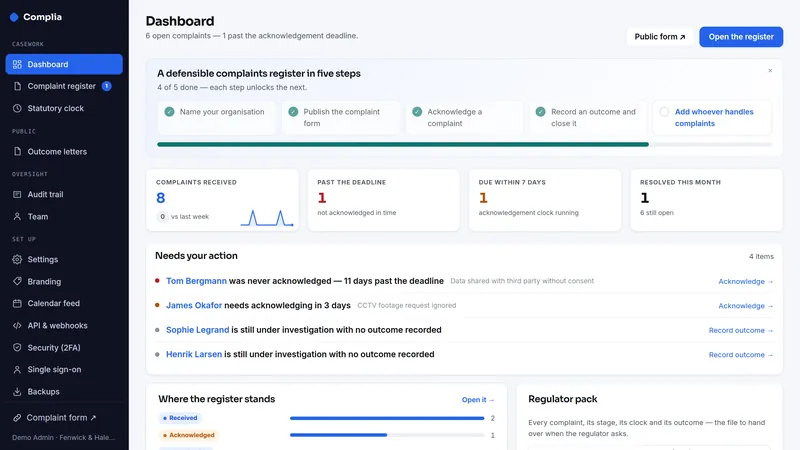Open Backups page

click(x=64, y=391)
